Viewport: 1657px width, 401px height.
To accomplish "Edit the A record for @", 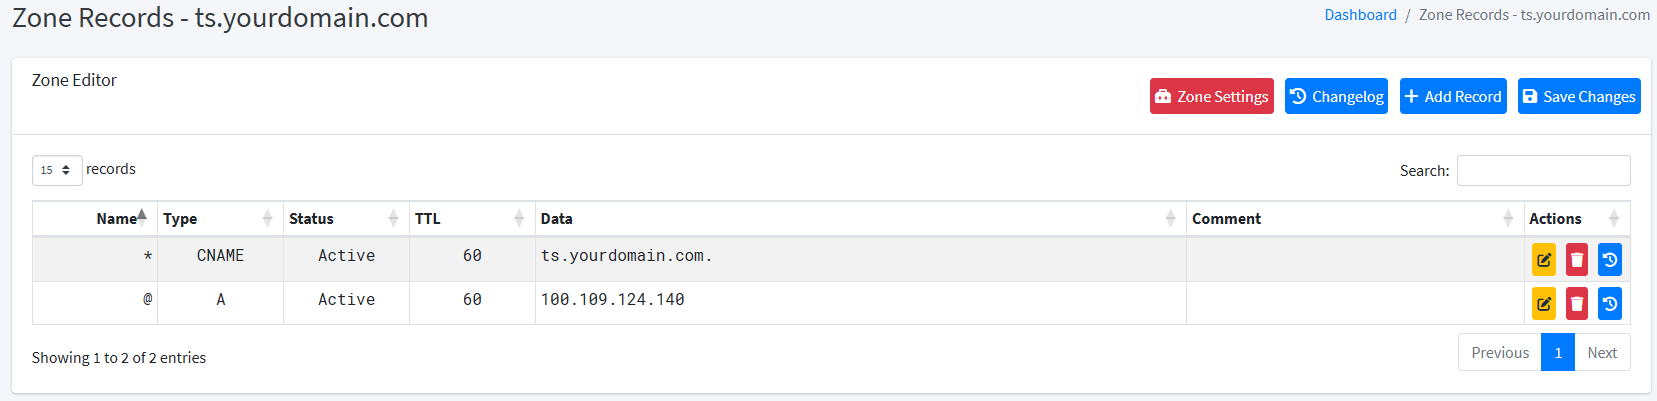I will [1544, 304].
